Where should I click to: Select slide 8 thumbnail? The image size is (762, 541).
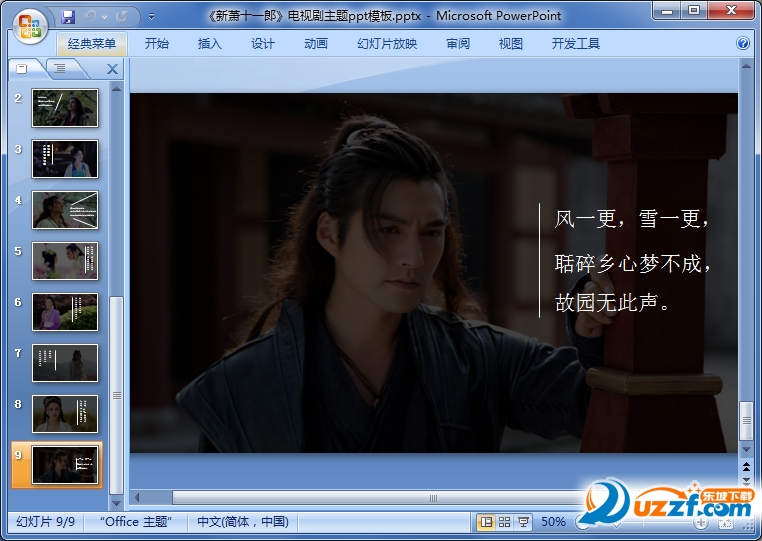65,414
